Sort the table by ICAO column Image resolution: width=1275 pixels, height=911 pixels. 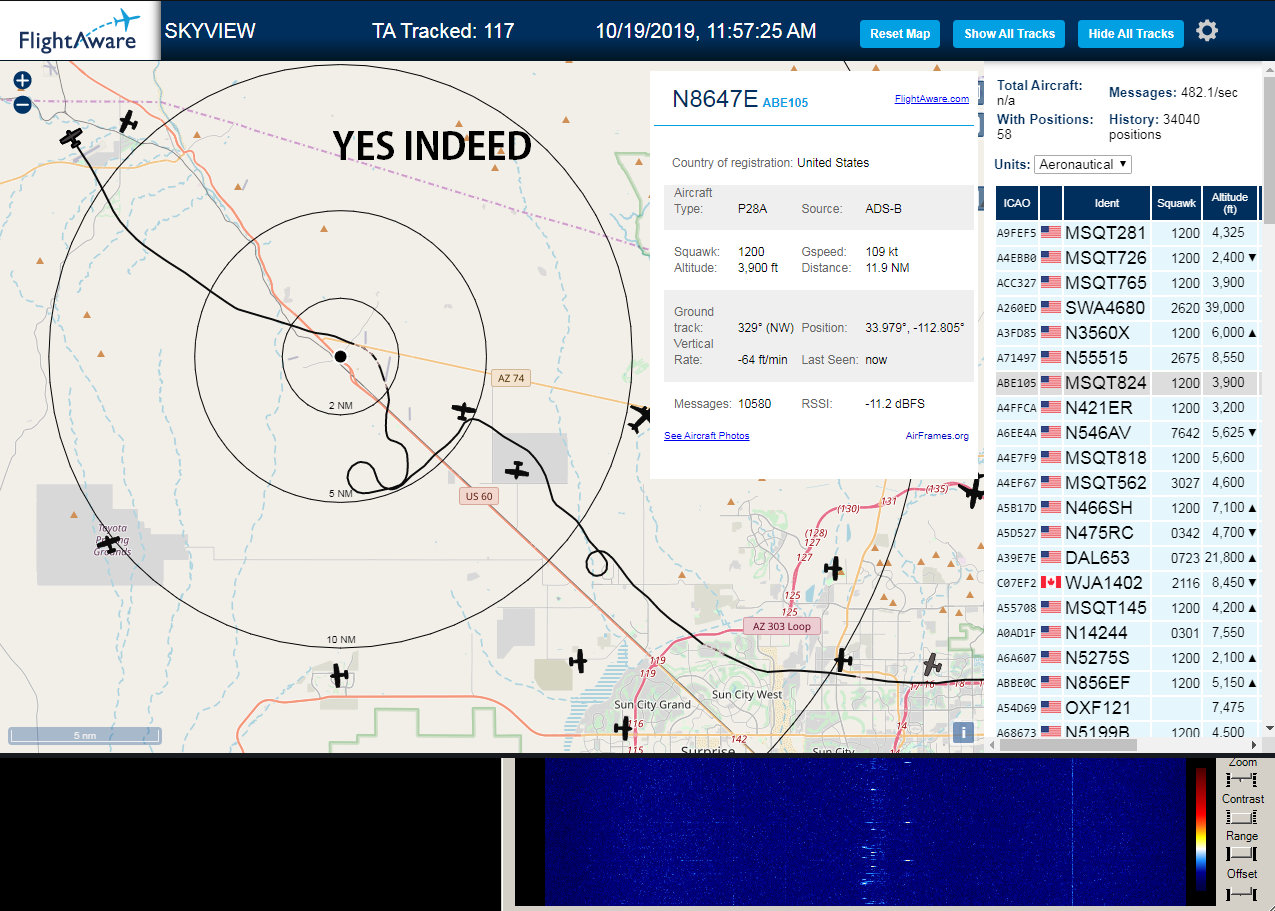tap(1016, 203)
